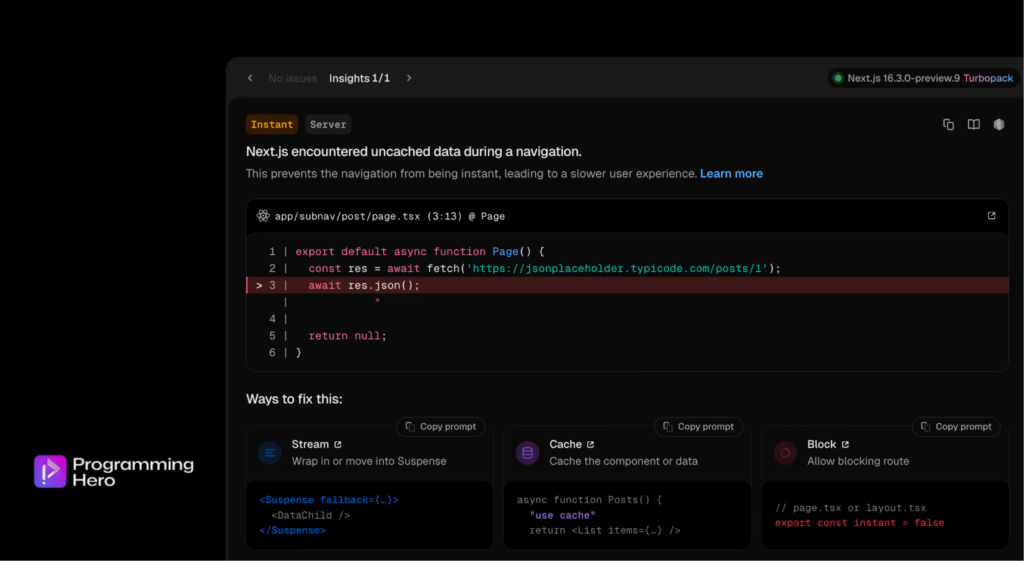Go to the next insight with right chevron

(x=409, y=78)
